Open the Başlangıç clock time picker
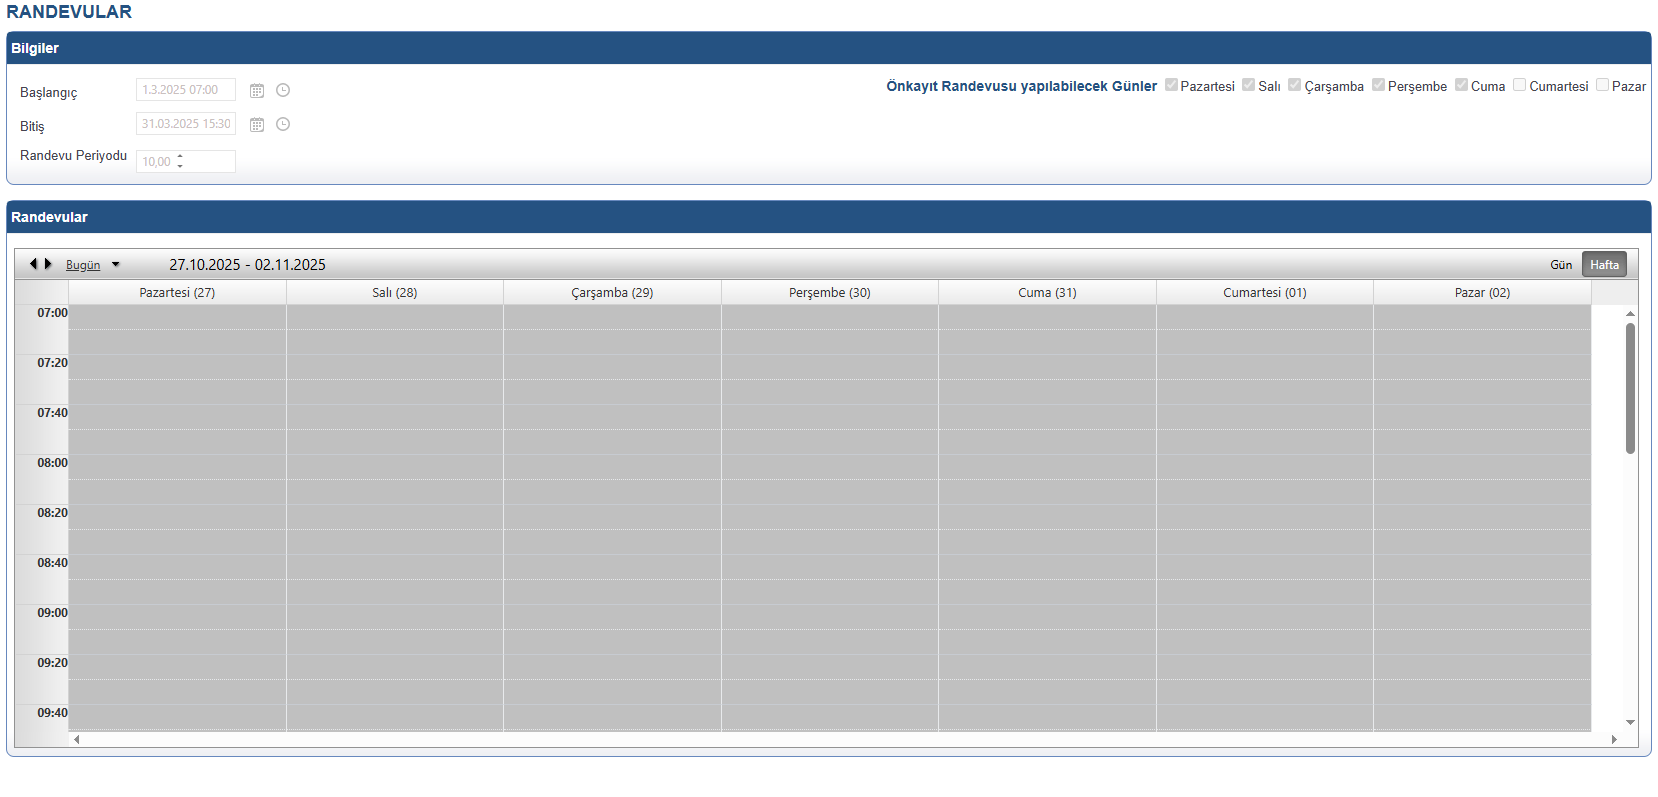This screenshot has width=1658, height=797. coord(283,91)
